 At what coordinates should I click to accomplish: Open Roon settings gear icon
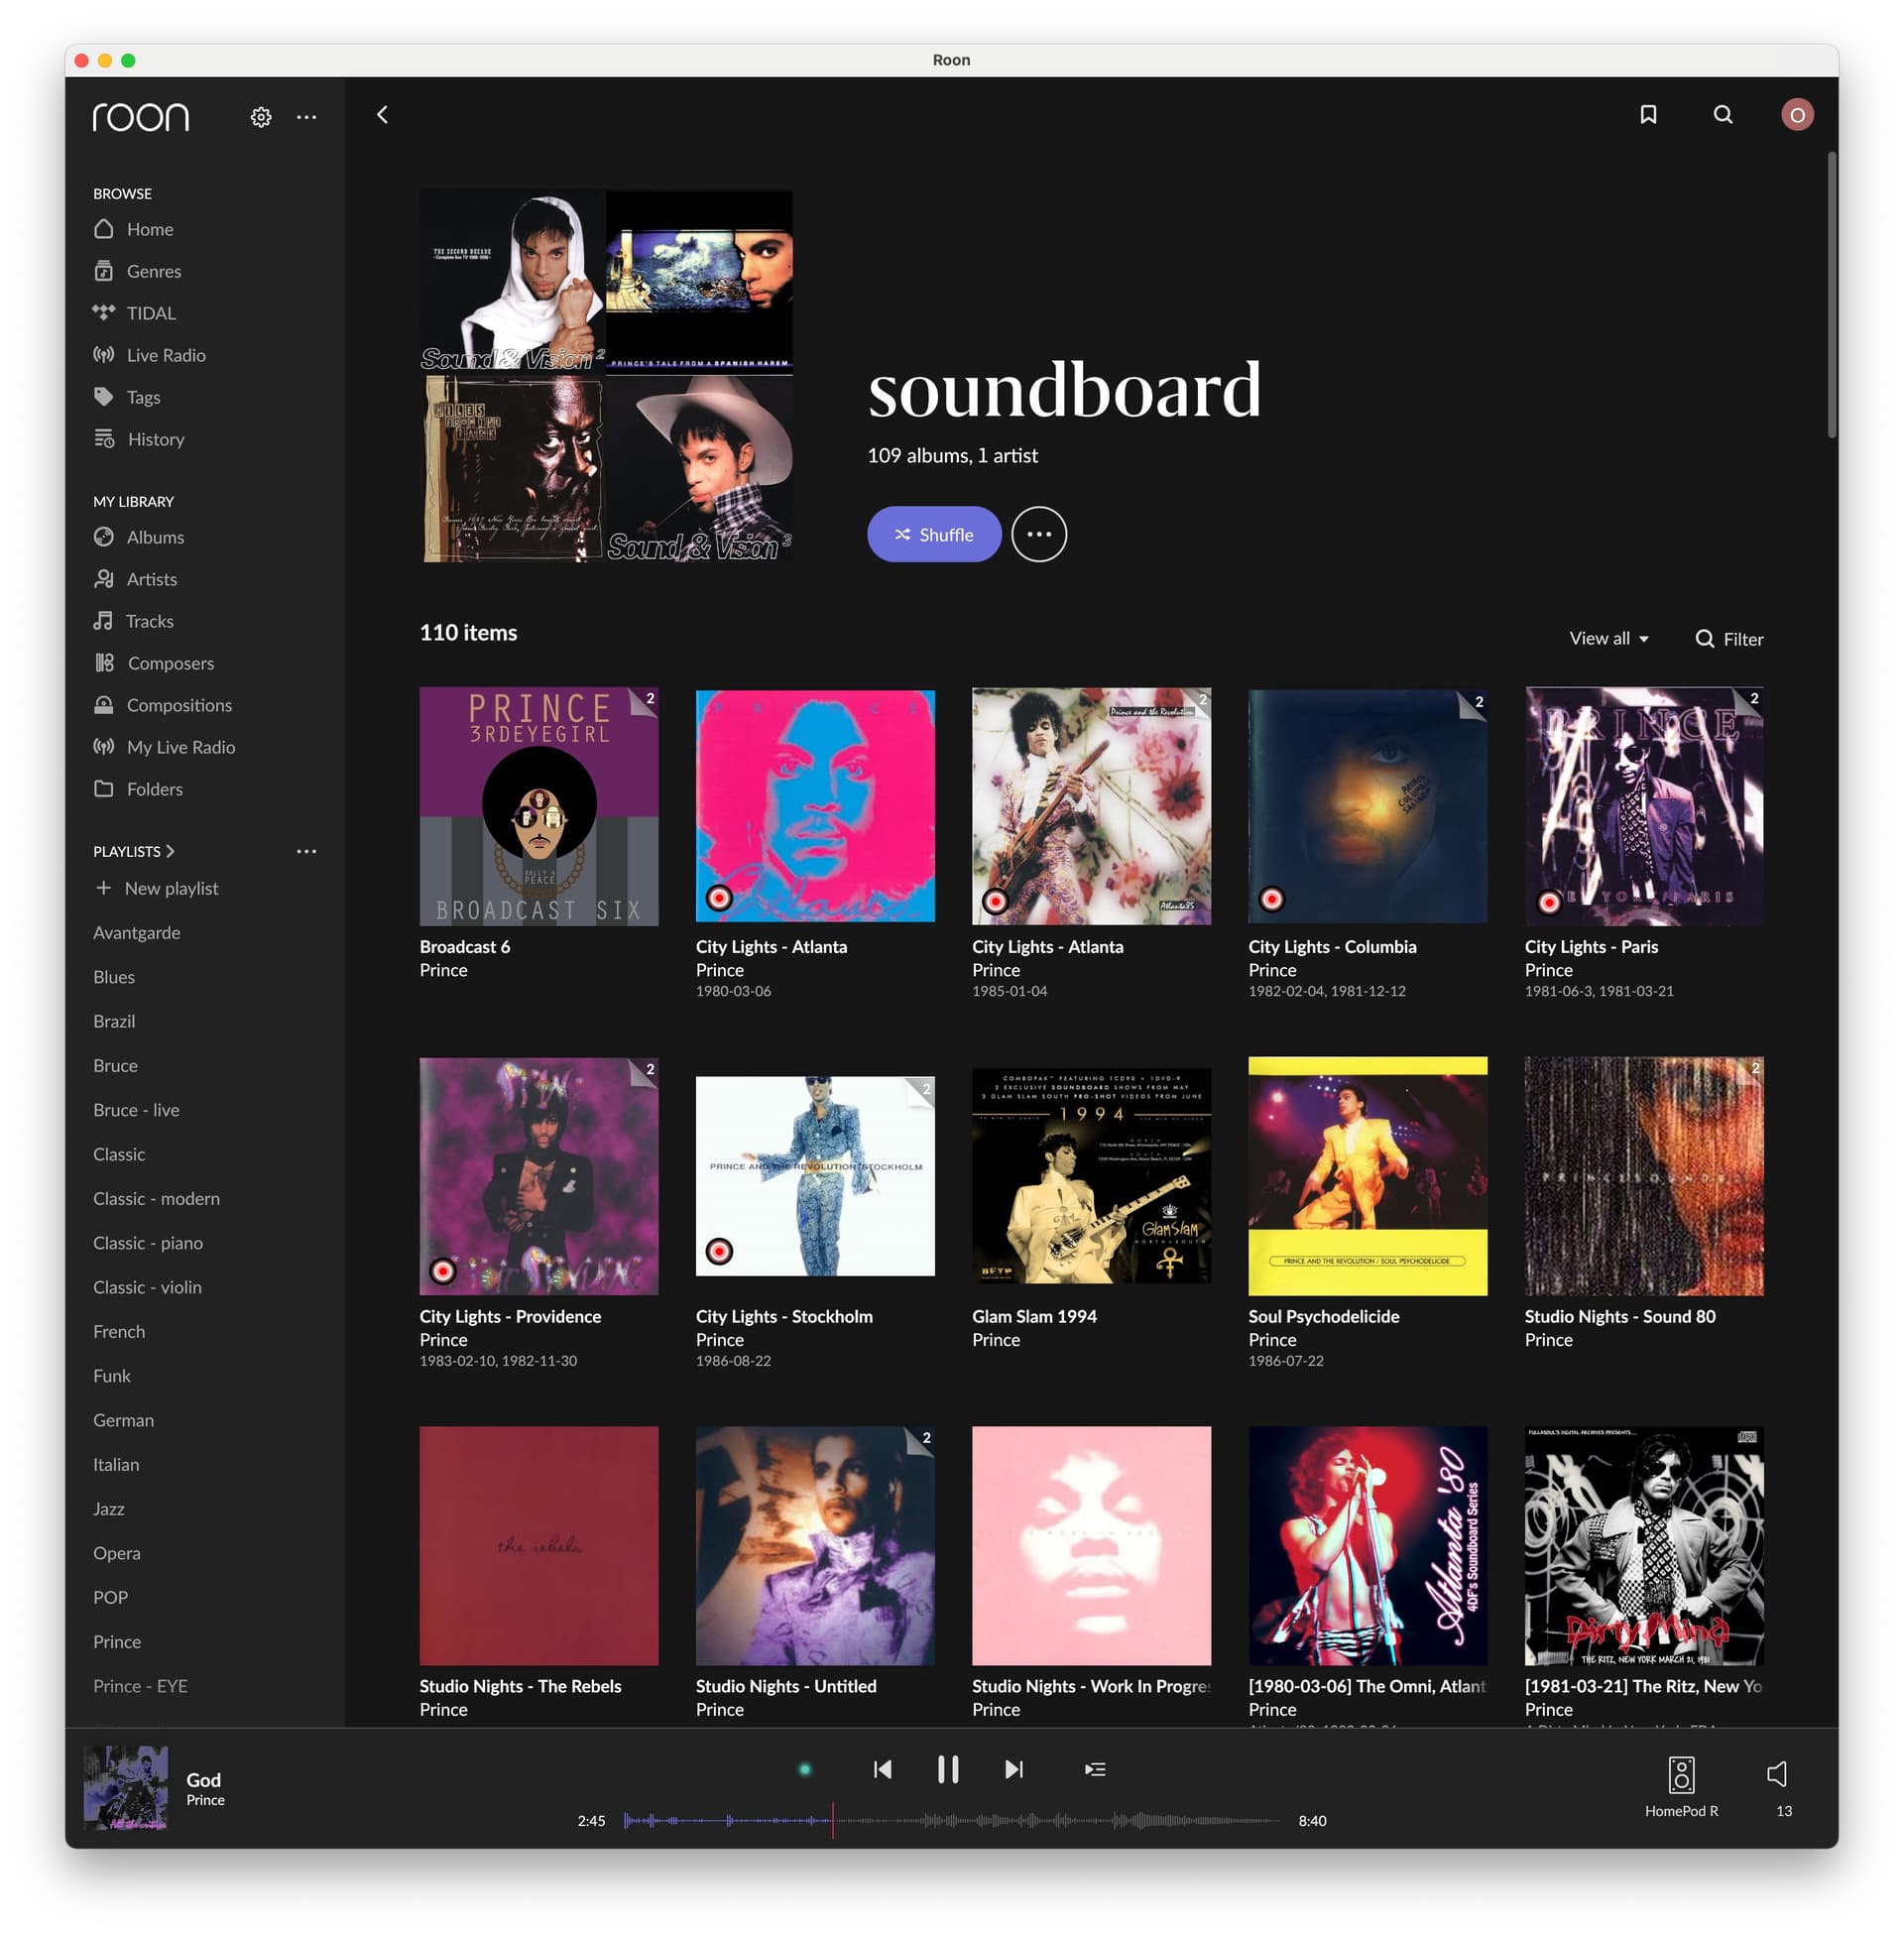pos(261,117)
